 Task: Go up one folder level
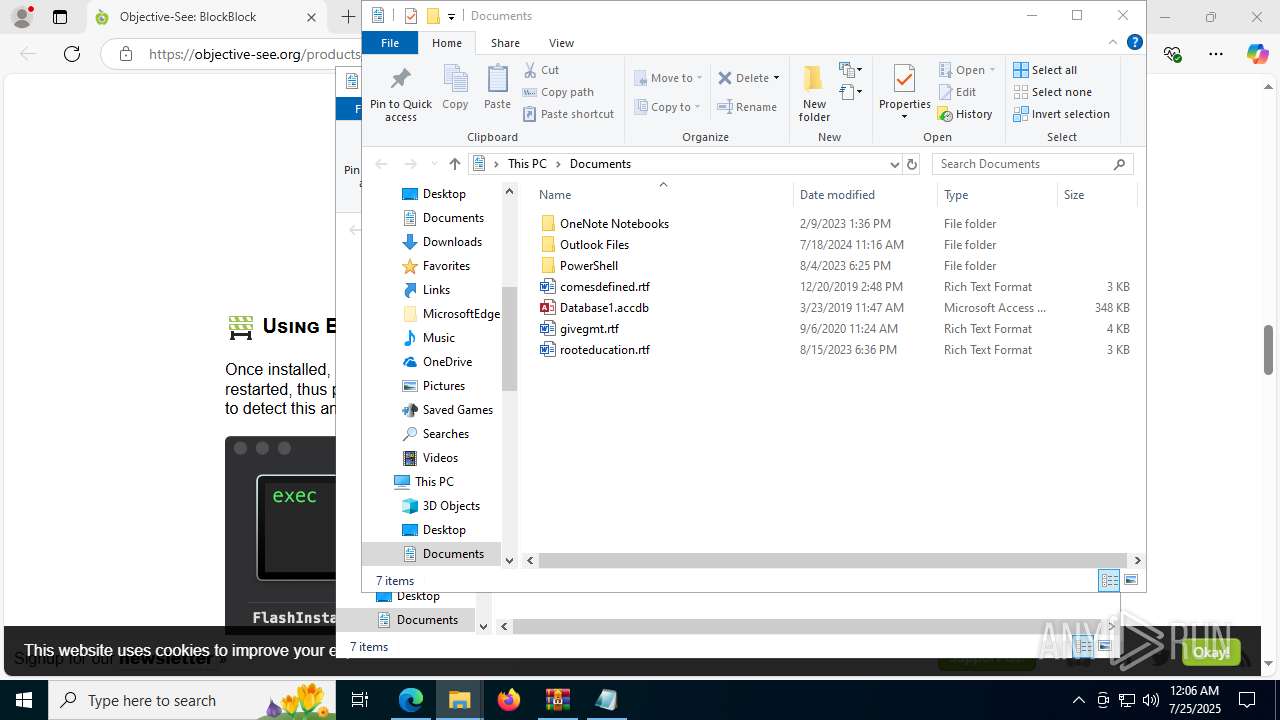(x=455, y=164)
